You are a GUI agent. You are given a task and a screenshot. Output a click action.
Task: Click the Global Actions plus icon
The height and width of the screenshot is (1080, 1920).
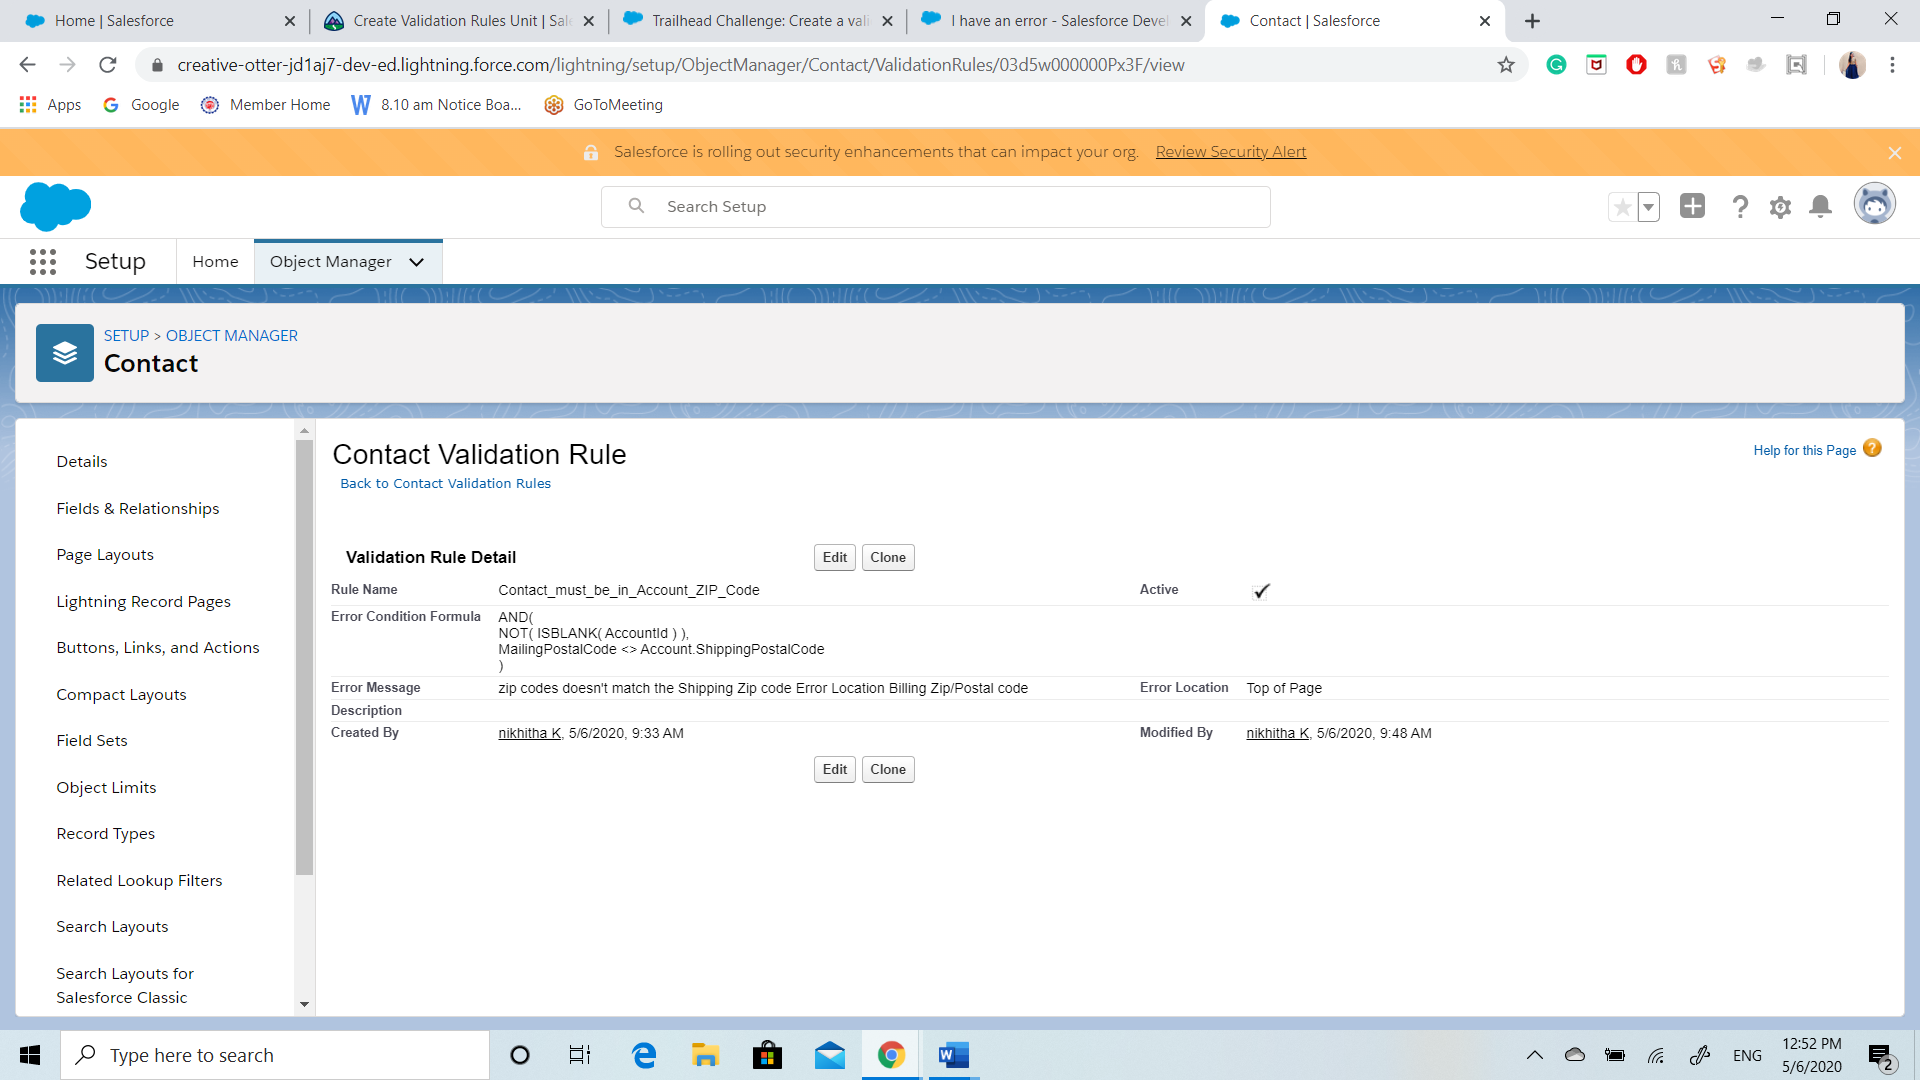[x=1692, y=206]
